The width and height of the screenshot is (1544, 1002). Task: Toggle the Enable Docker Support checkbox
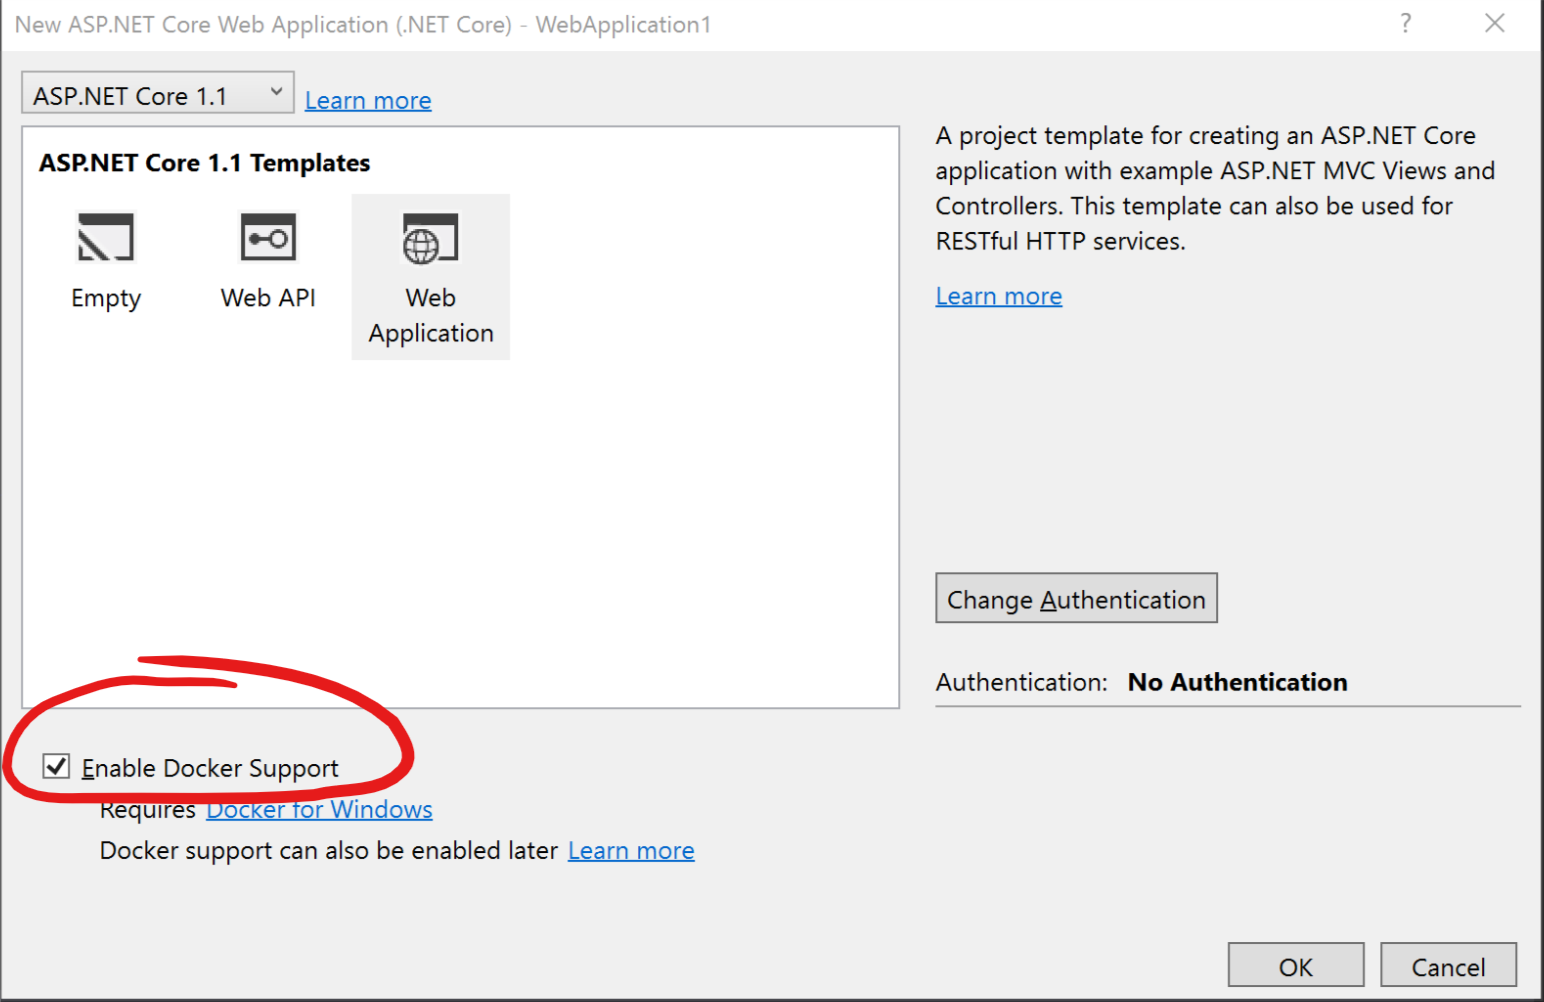[x=56, y=767]
